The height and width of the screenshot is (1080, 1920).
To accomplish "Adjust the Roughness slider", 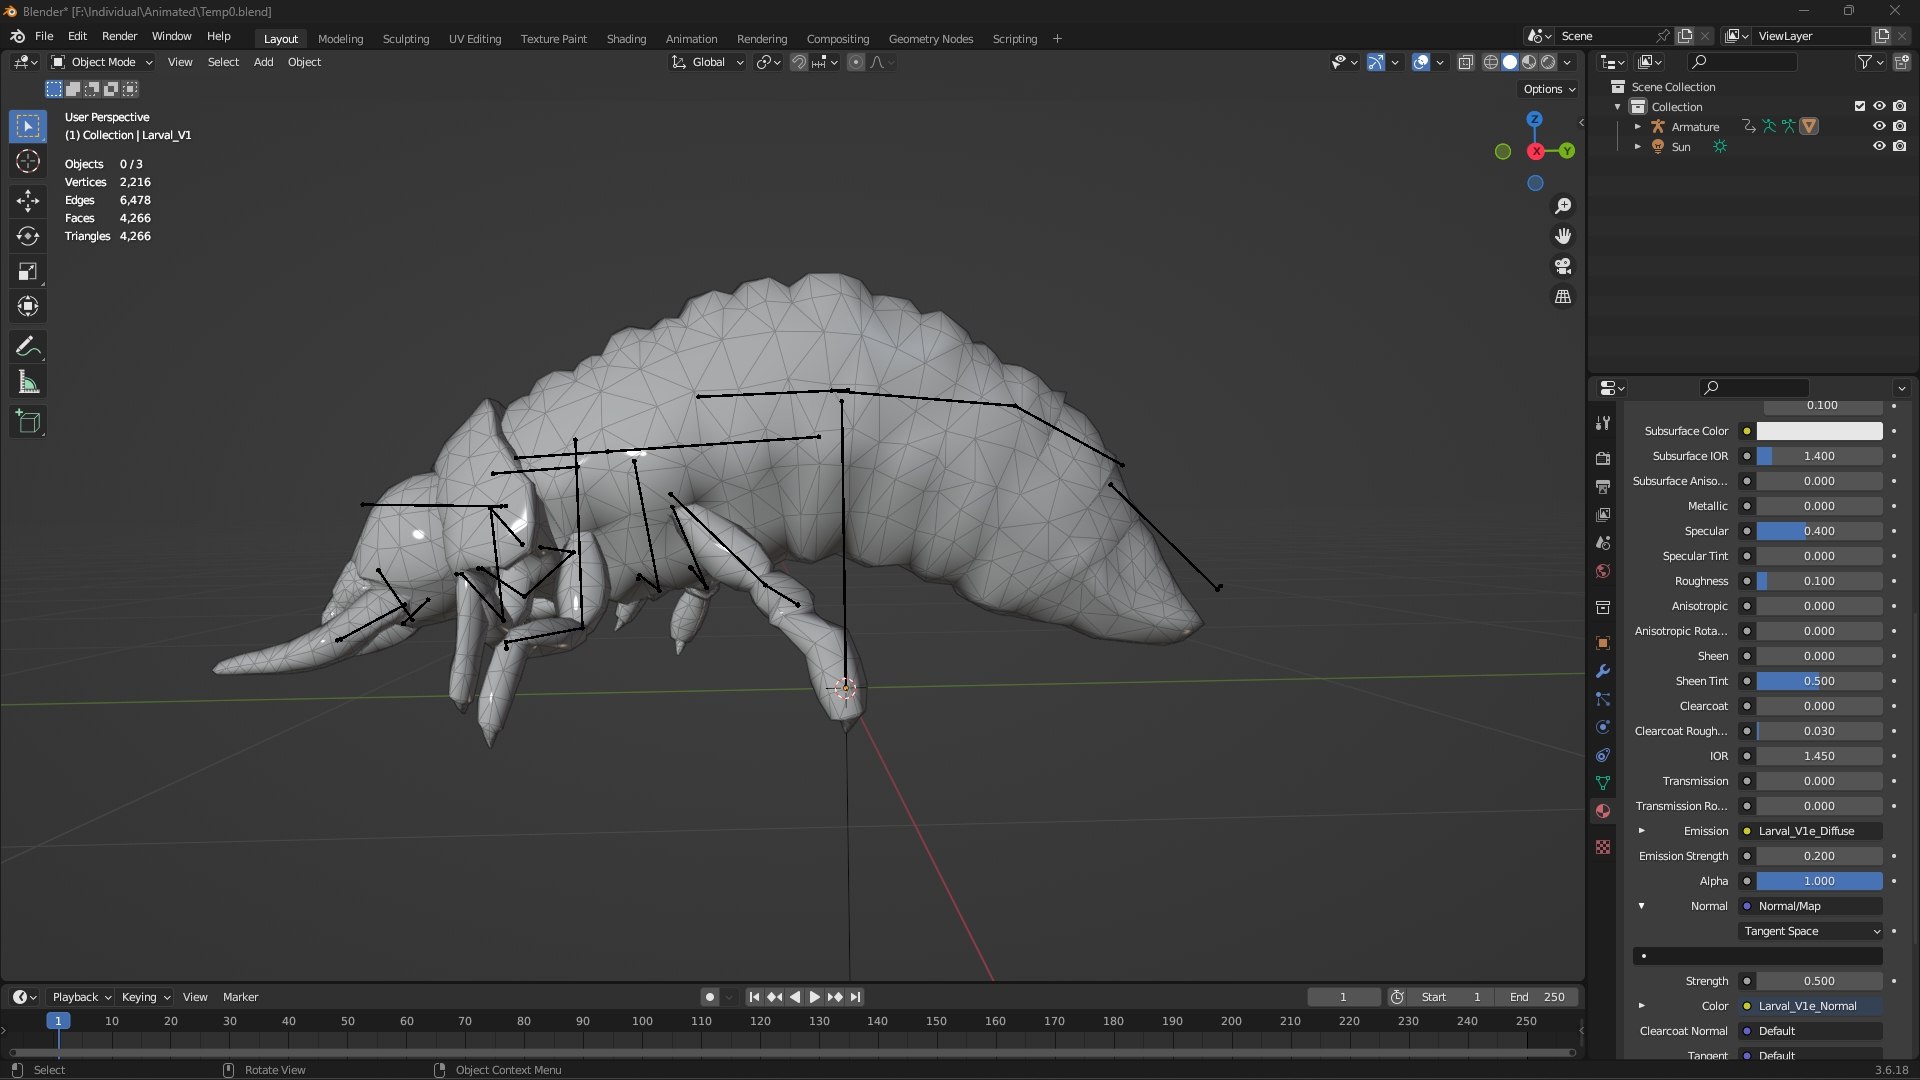I will coord(1819,581).
